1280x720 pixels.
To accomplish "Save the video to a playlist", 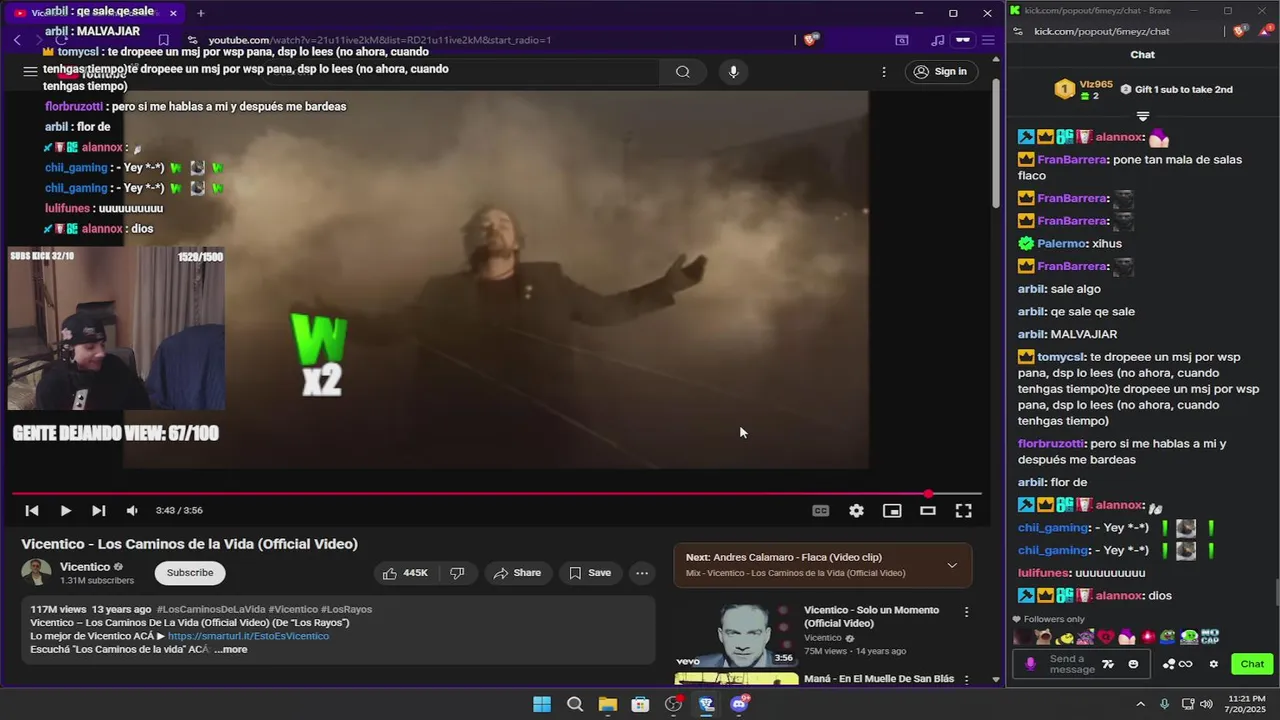I will point(590,573).
